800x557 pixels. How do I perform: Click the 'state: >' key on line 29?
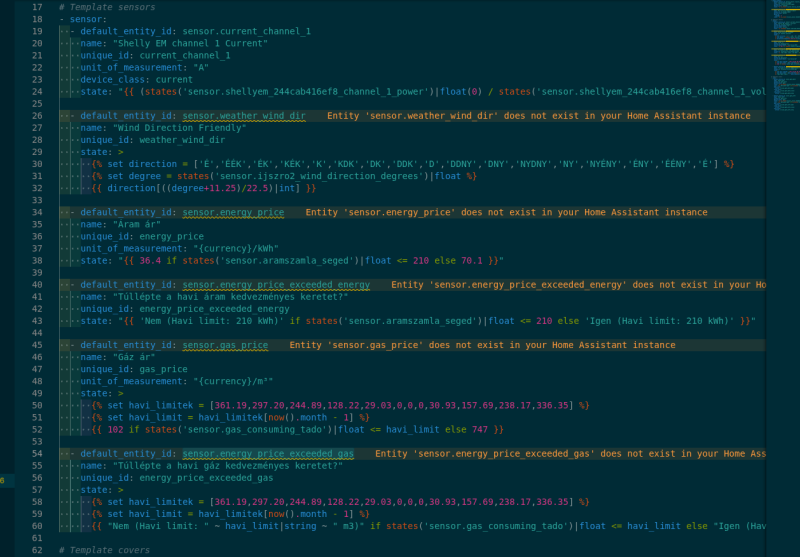tap(102, 152)
